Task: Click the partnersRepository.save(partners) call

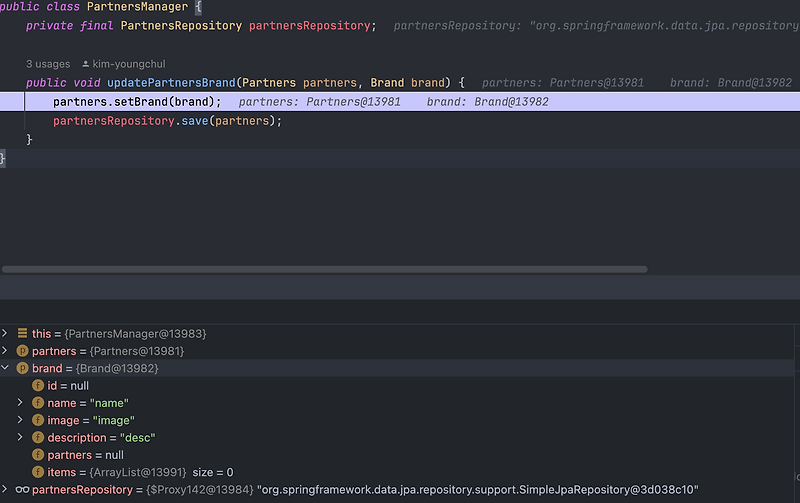Action: 167,121
